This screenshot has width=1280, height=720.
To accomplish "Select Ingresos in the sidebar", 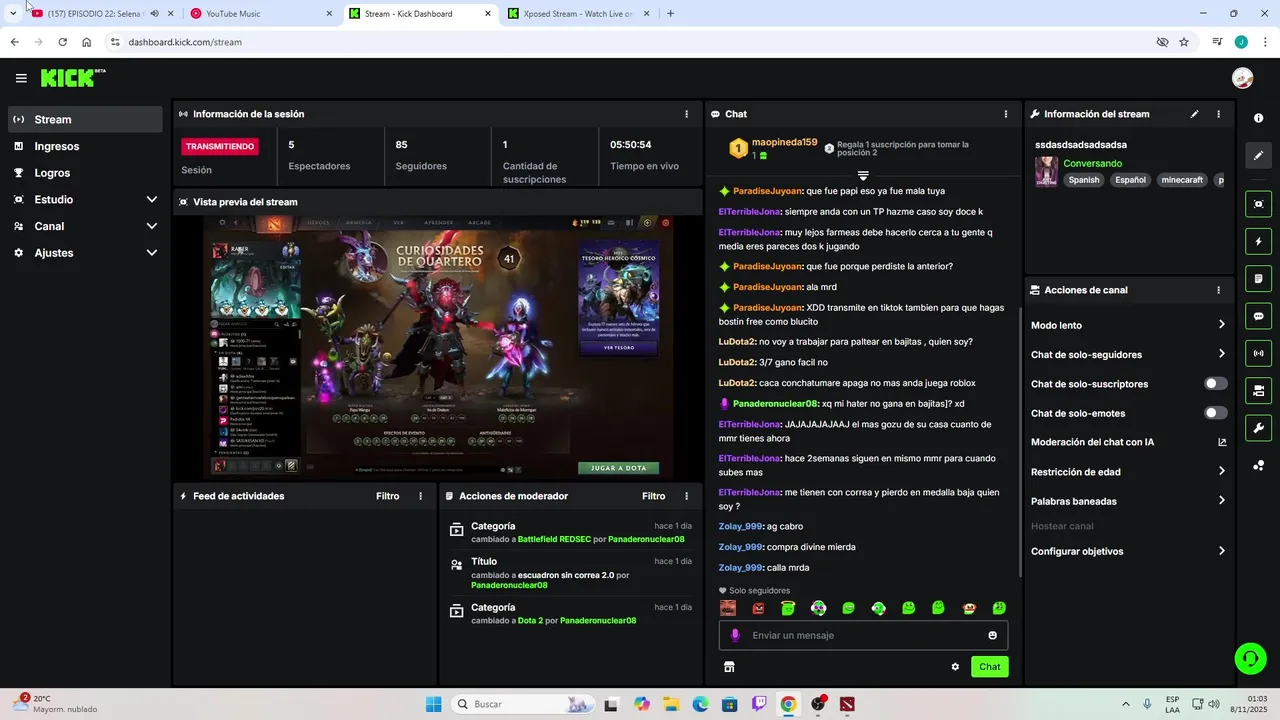I will pyautogui.click(x=85, y=146).
